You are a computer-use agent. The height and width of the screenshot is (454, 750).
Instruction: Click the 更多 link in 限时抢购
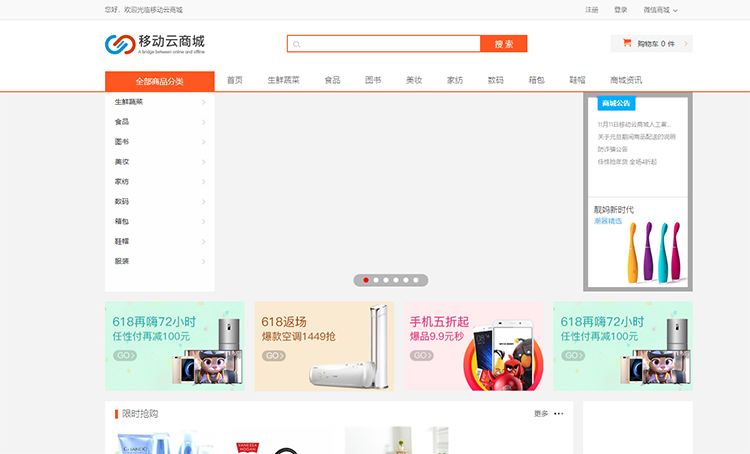541,414
